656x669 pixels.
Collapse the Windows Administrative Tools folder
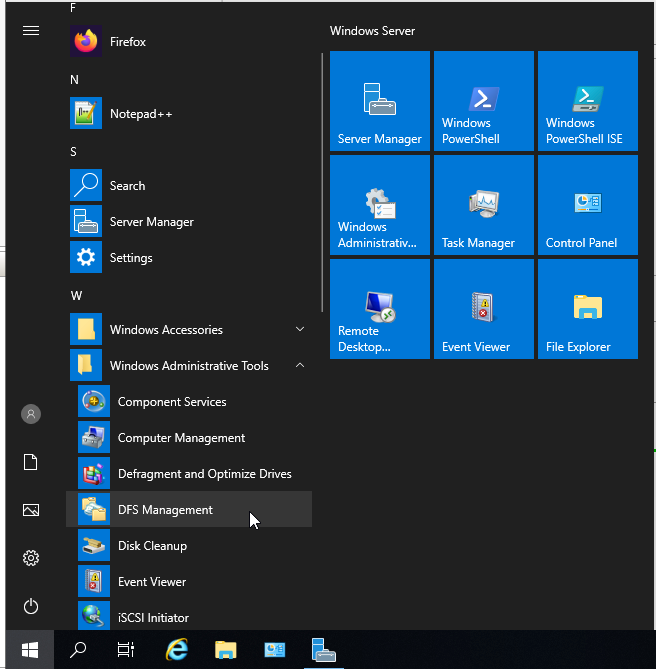click(x=189, y=365)
